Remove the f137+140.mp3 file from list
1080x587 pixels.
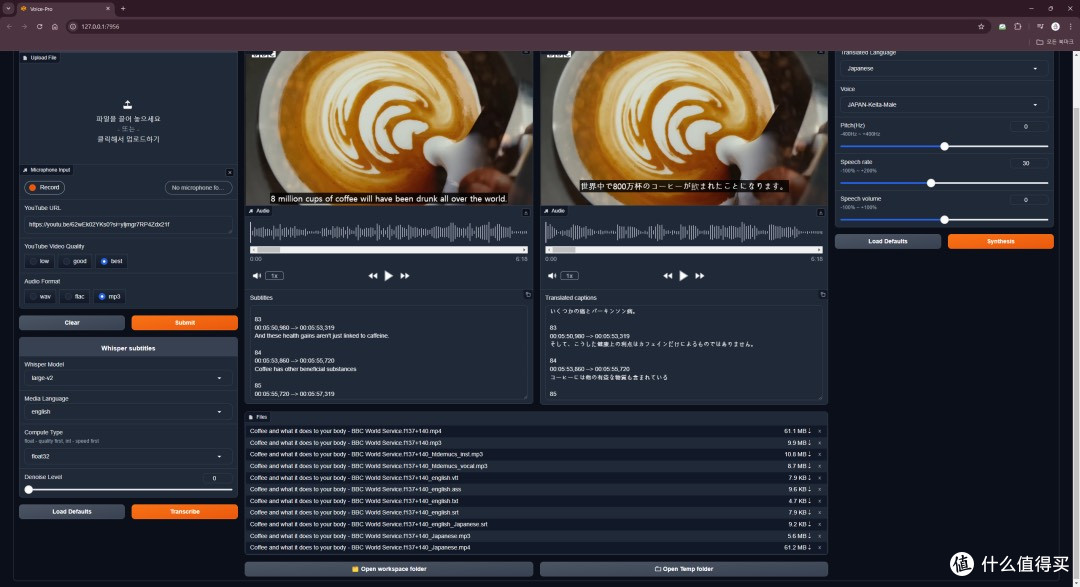(819, 443)
